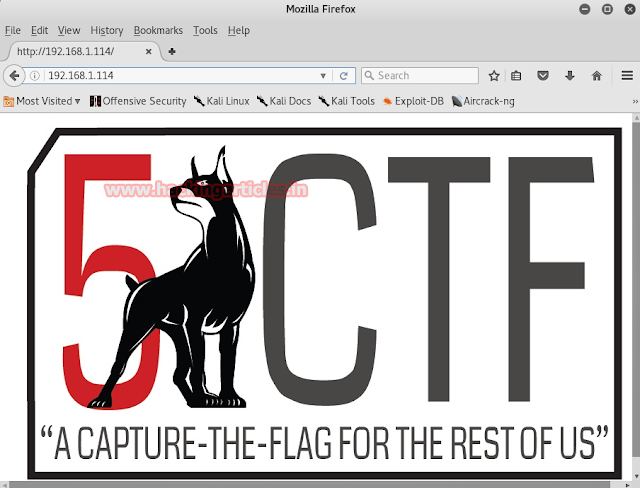Open the Tools menu

pos(205,31)
